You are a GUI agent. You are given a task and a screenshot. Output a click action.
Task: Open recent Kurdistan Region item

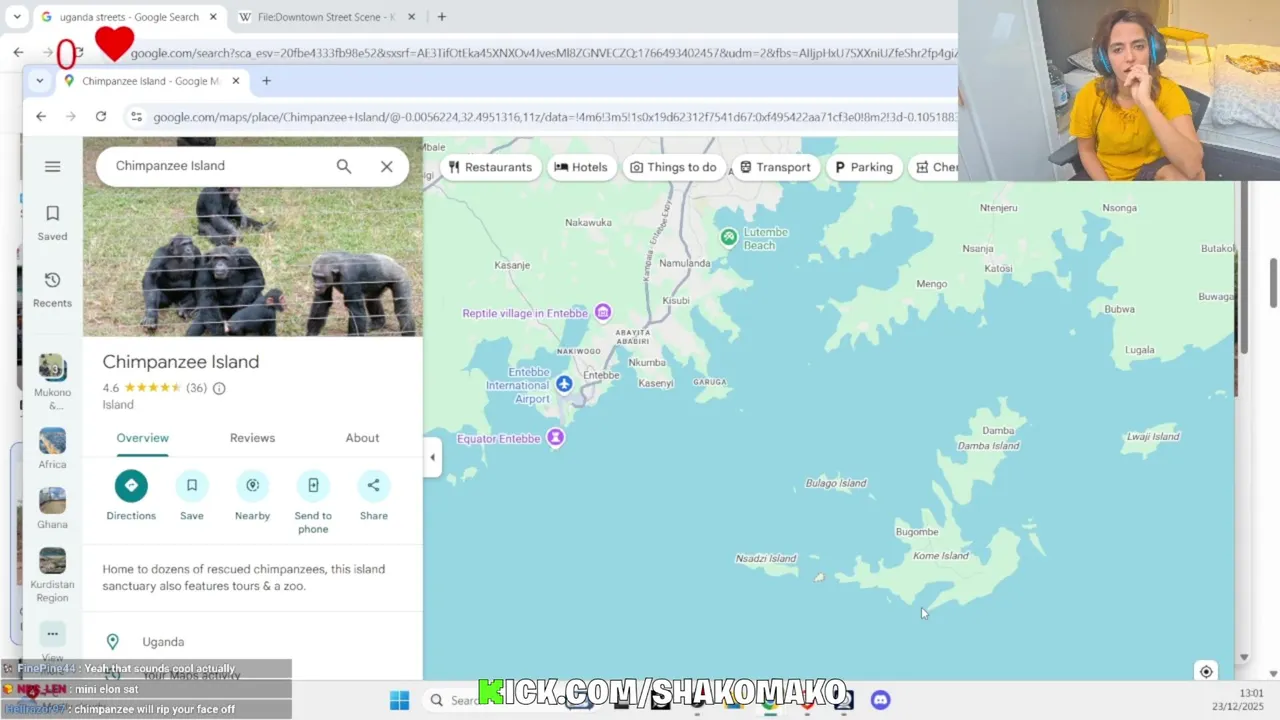pyautogui.click(x=52, y=574)
